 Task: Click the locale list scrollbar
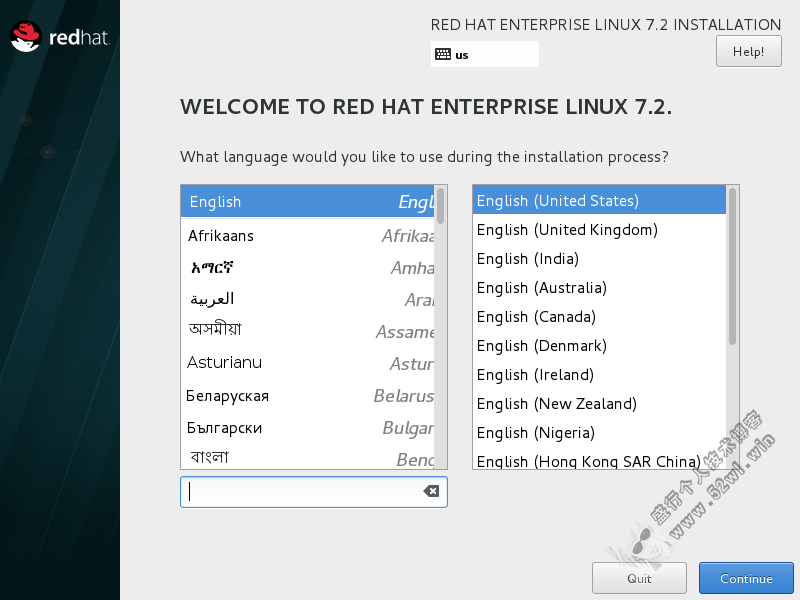[x=733, y=266]
